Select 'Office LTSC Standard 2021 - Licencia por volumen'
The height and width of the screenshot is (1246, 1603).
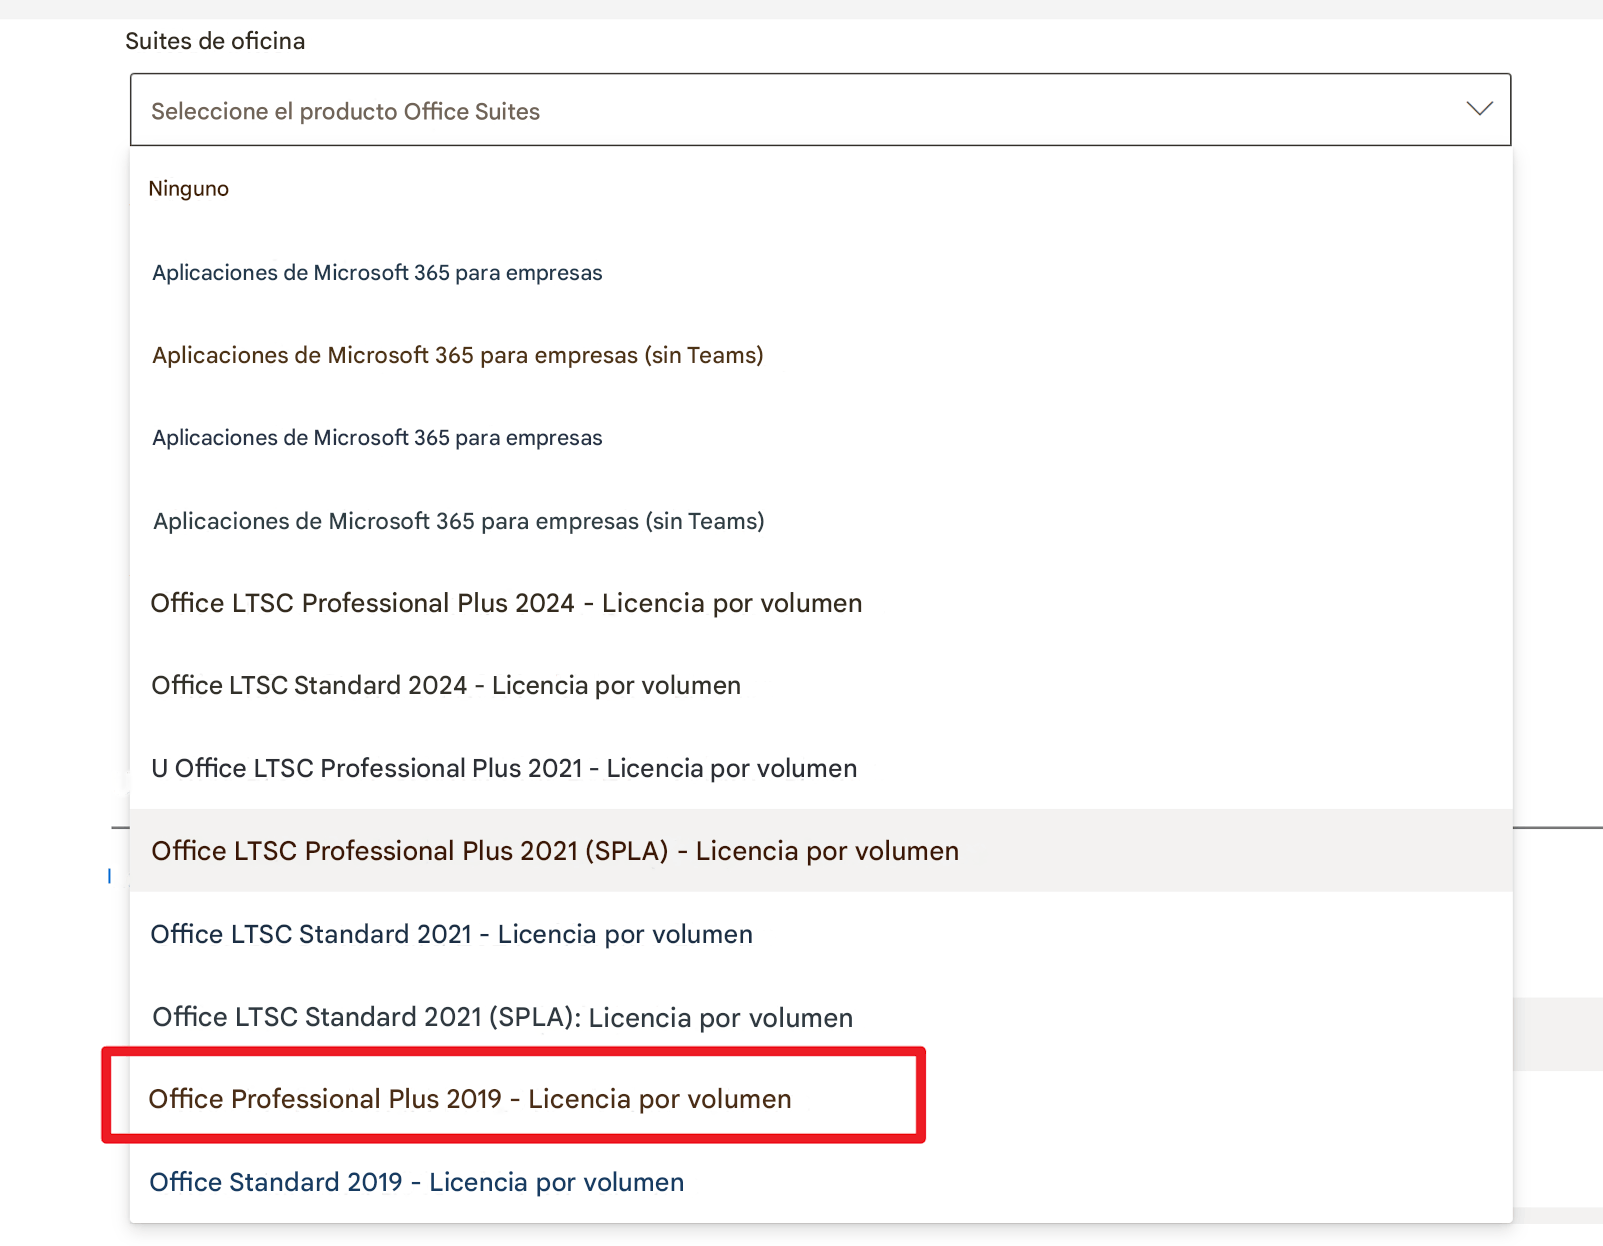(820, 934)
